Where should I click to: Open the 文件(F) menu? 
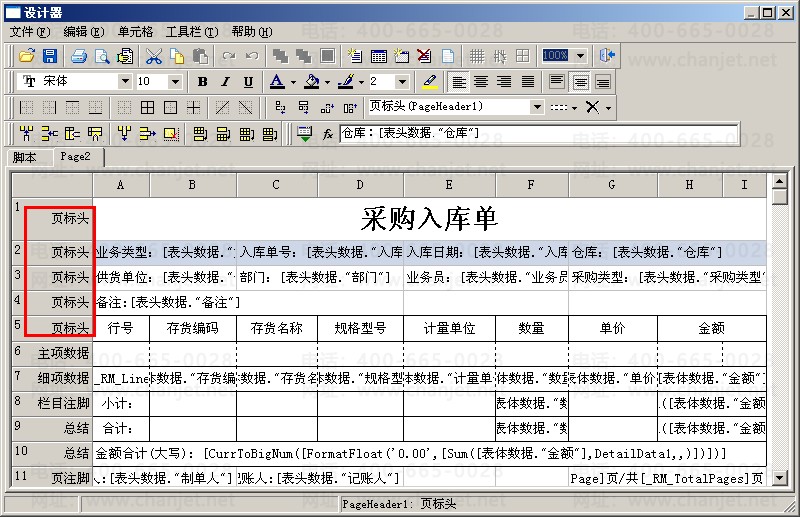pos(29,32)
